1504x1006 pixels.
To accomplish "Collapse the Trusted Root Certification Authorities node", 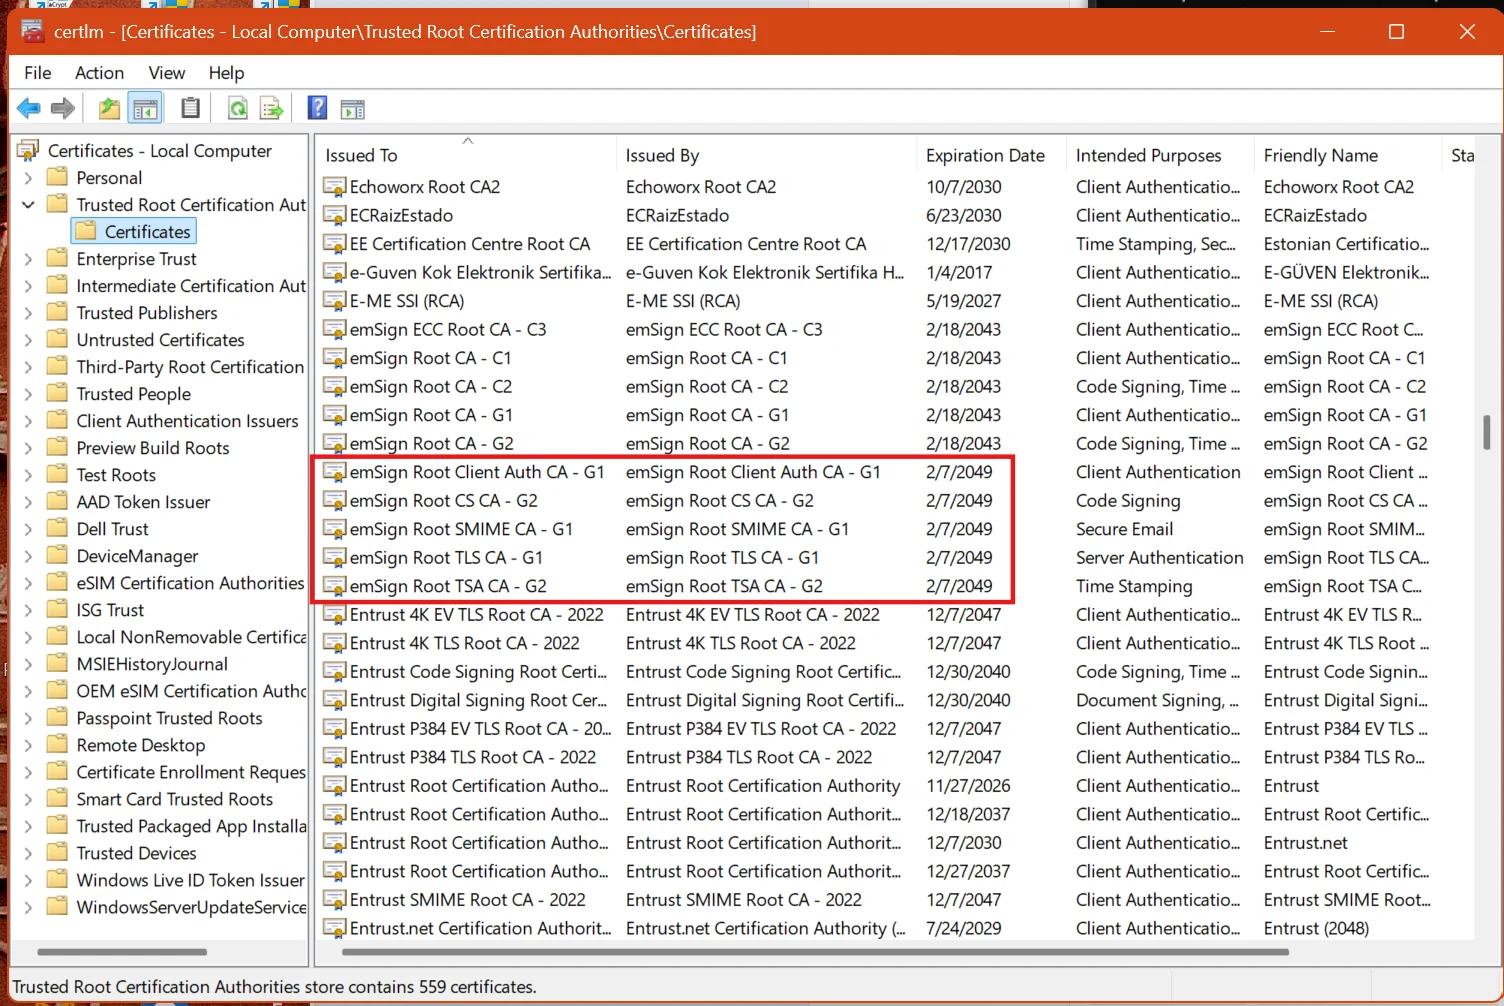I will click(x=28, y=205).
